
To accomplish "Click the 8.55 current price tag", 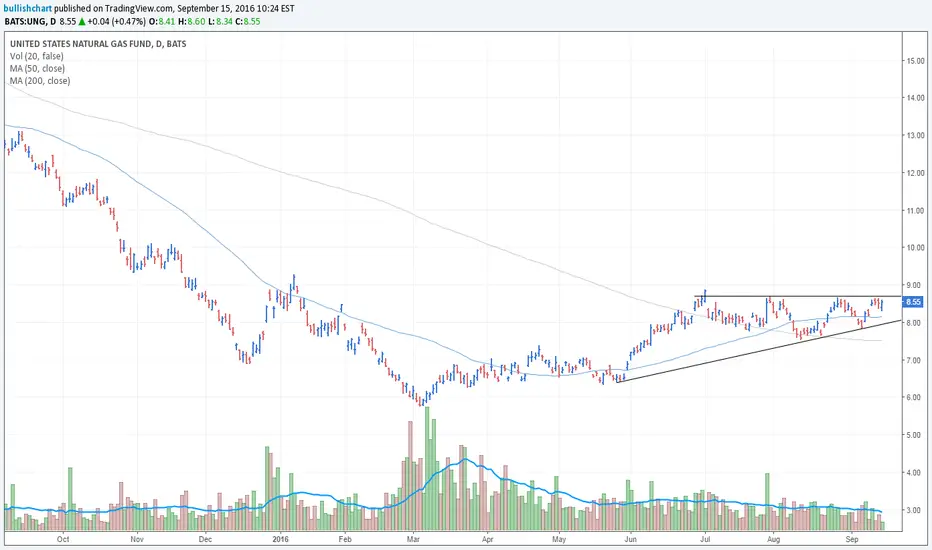I will click(x=912, y=302).
